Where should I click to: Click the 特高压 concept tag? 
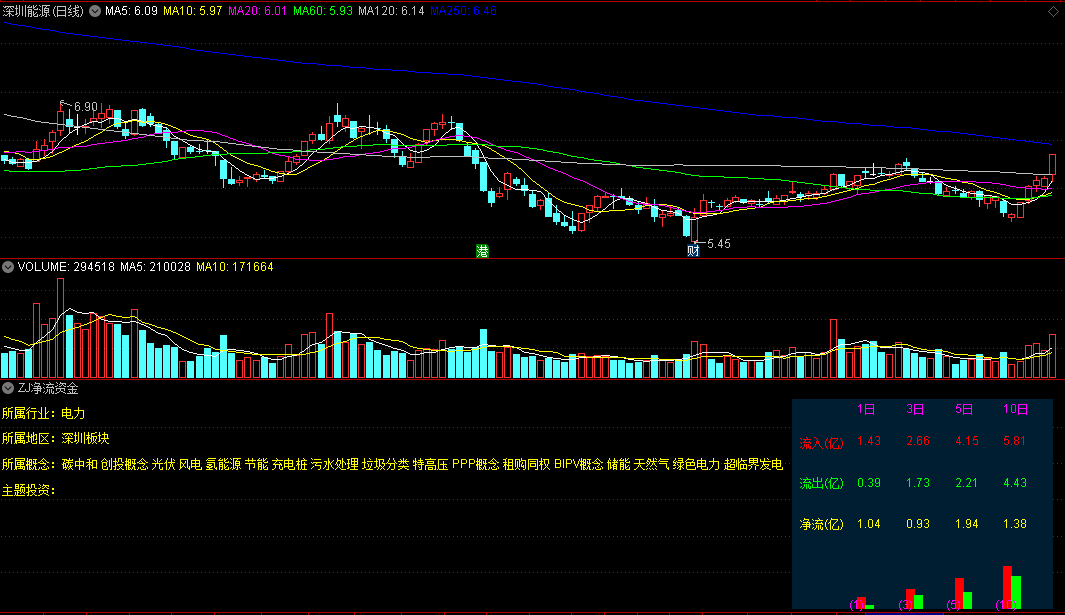431,464
